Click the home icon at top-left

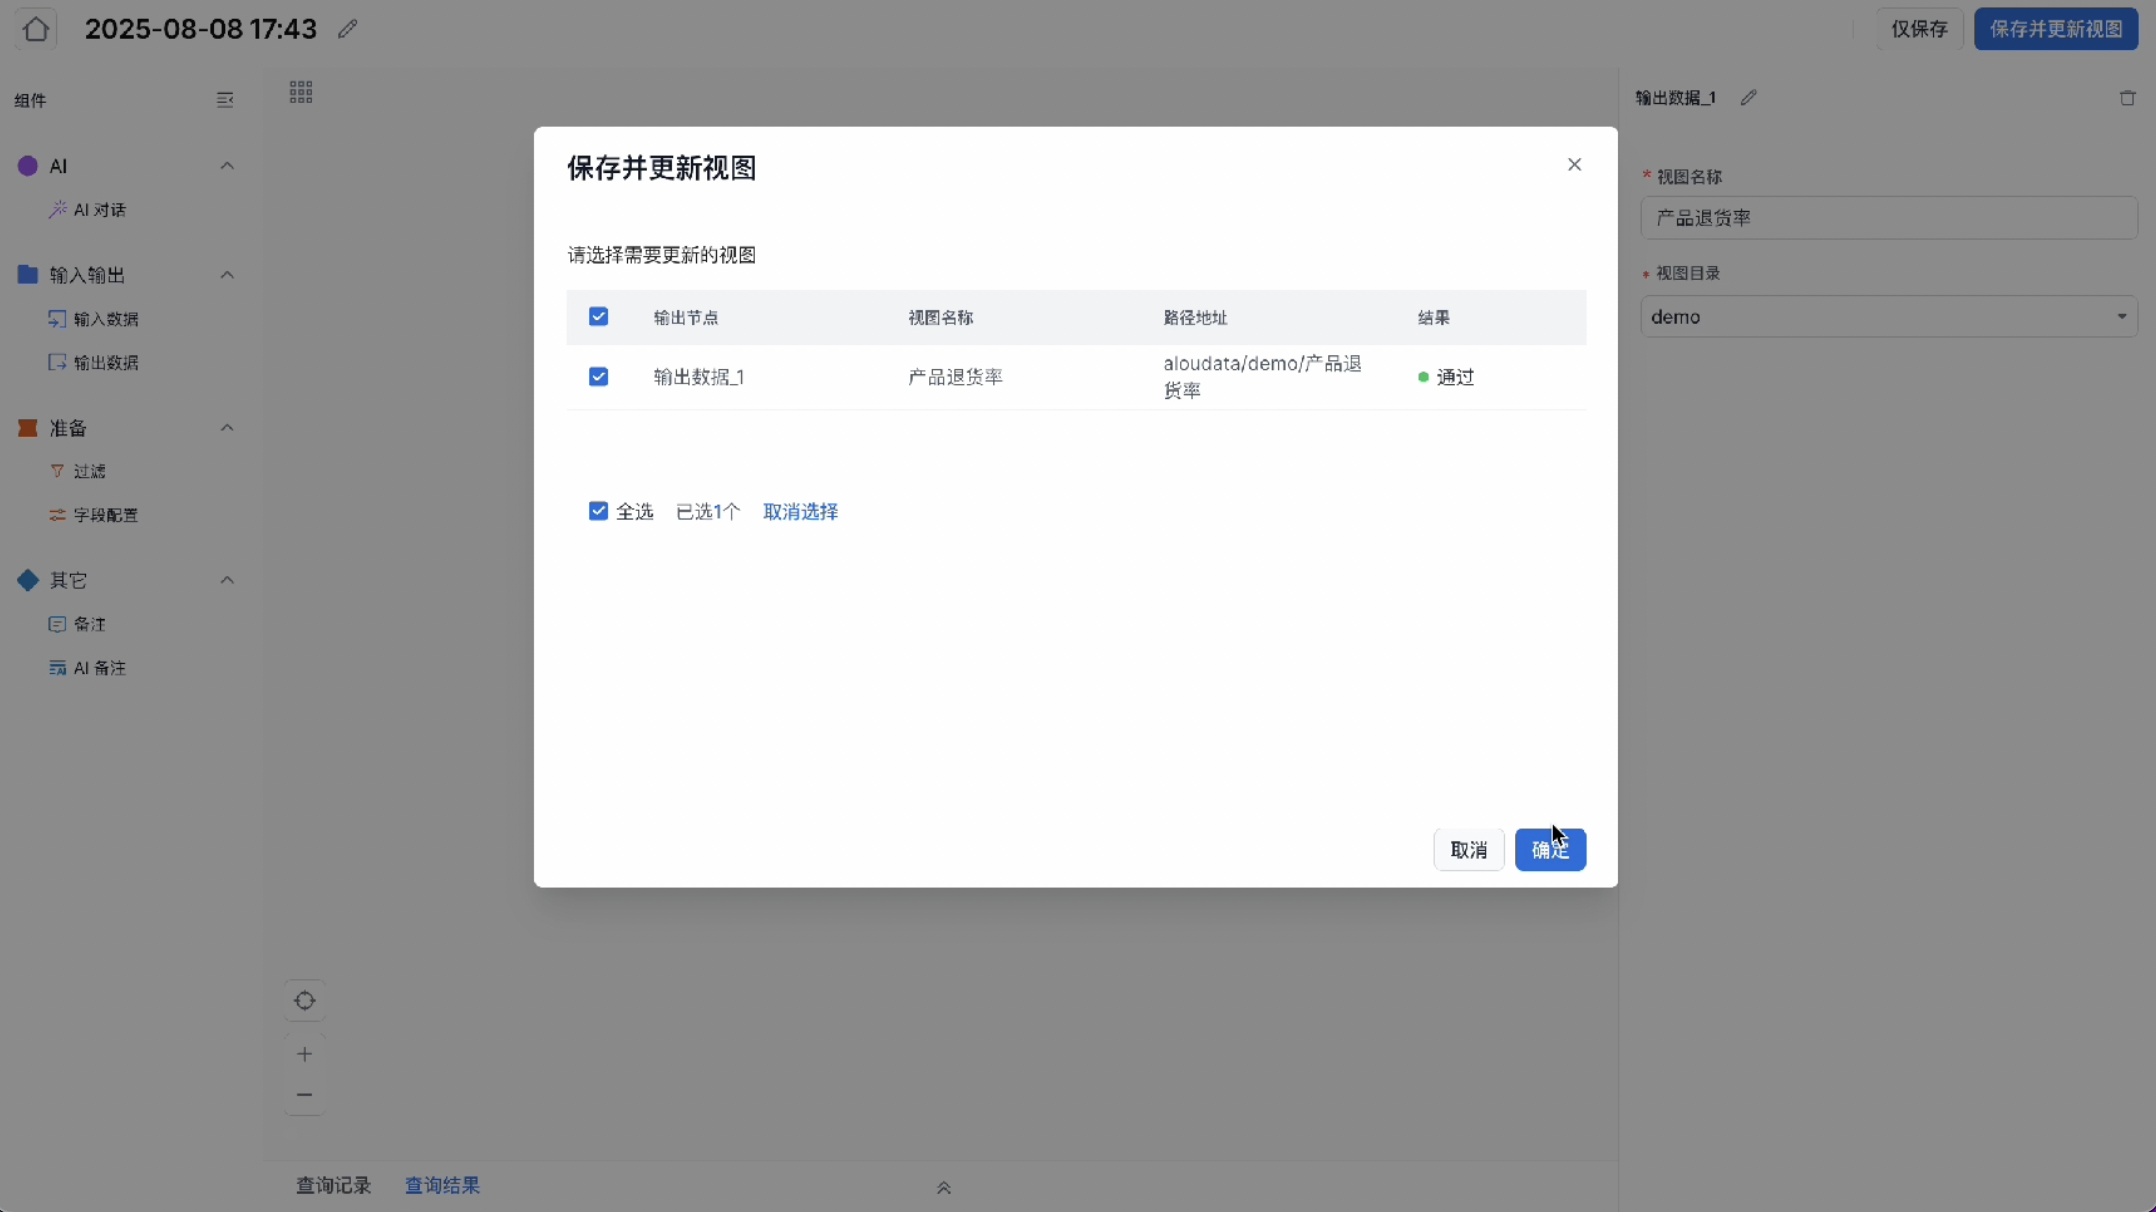click(x=36, y=29)
